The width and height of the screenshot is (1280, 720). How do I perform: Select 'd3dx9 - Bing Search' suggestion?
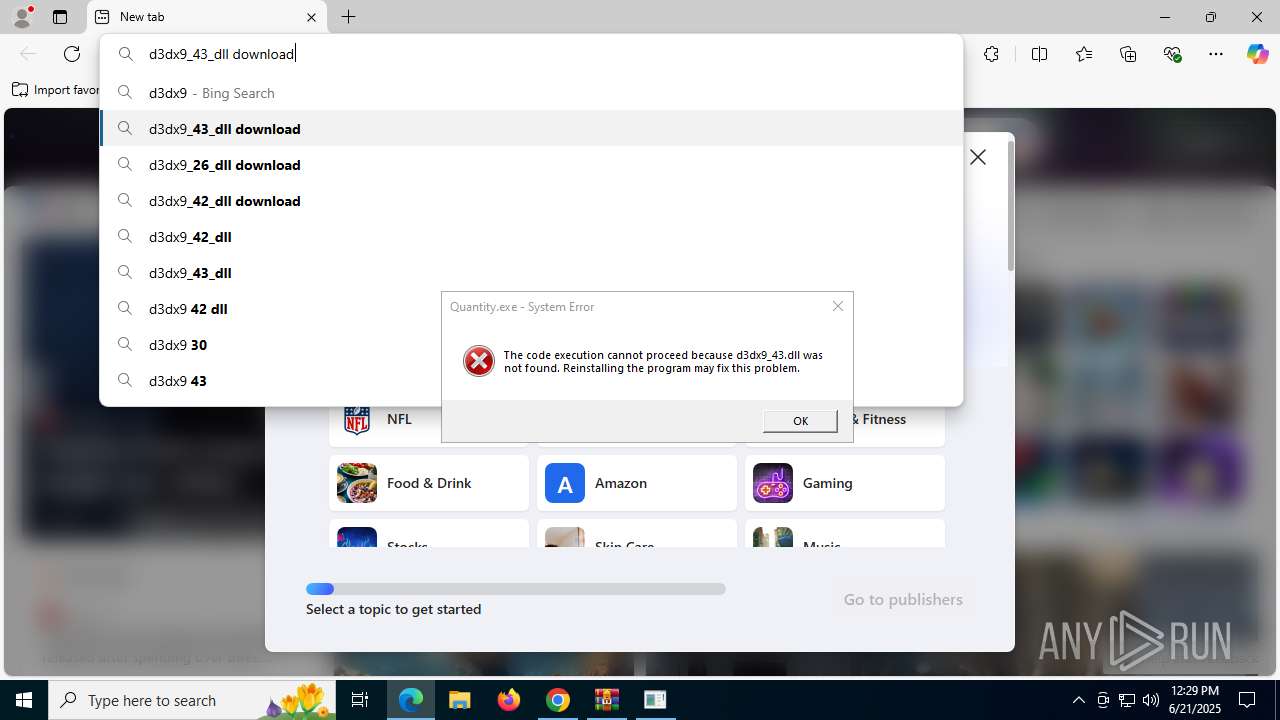pos(531,93)
